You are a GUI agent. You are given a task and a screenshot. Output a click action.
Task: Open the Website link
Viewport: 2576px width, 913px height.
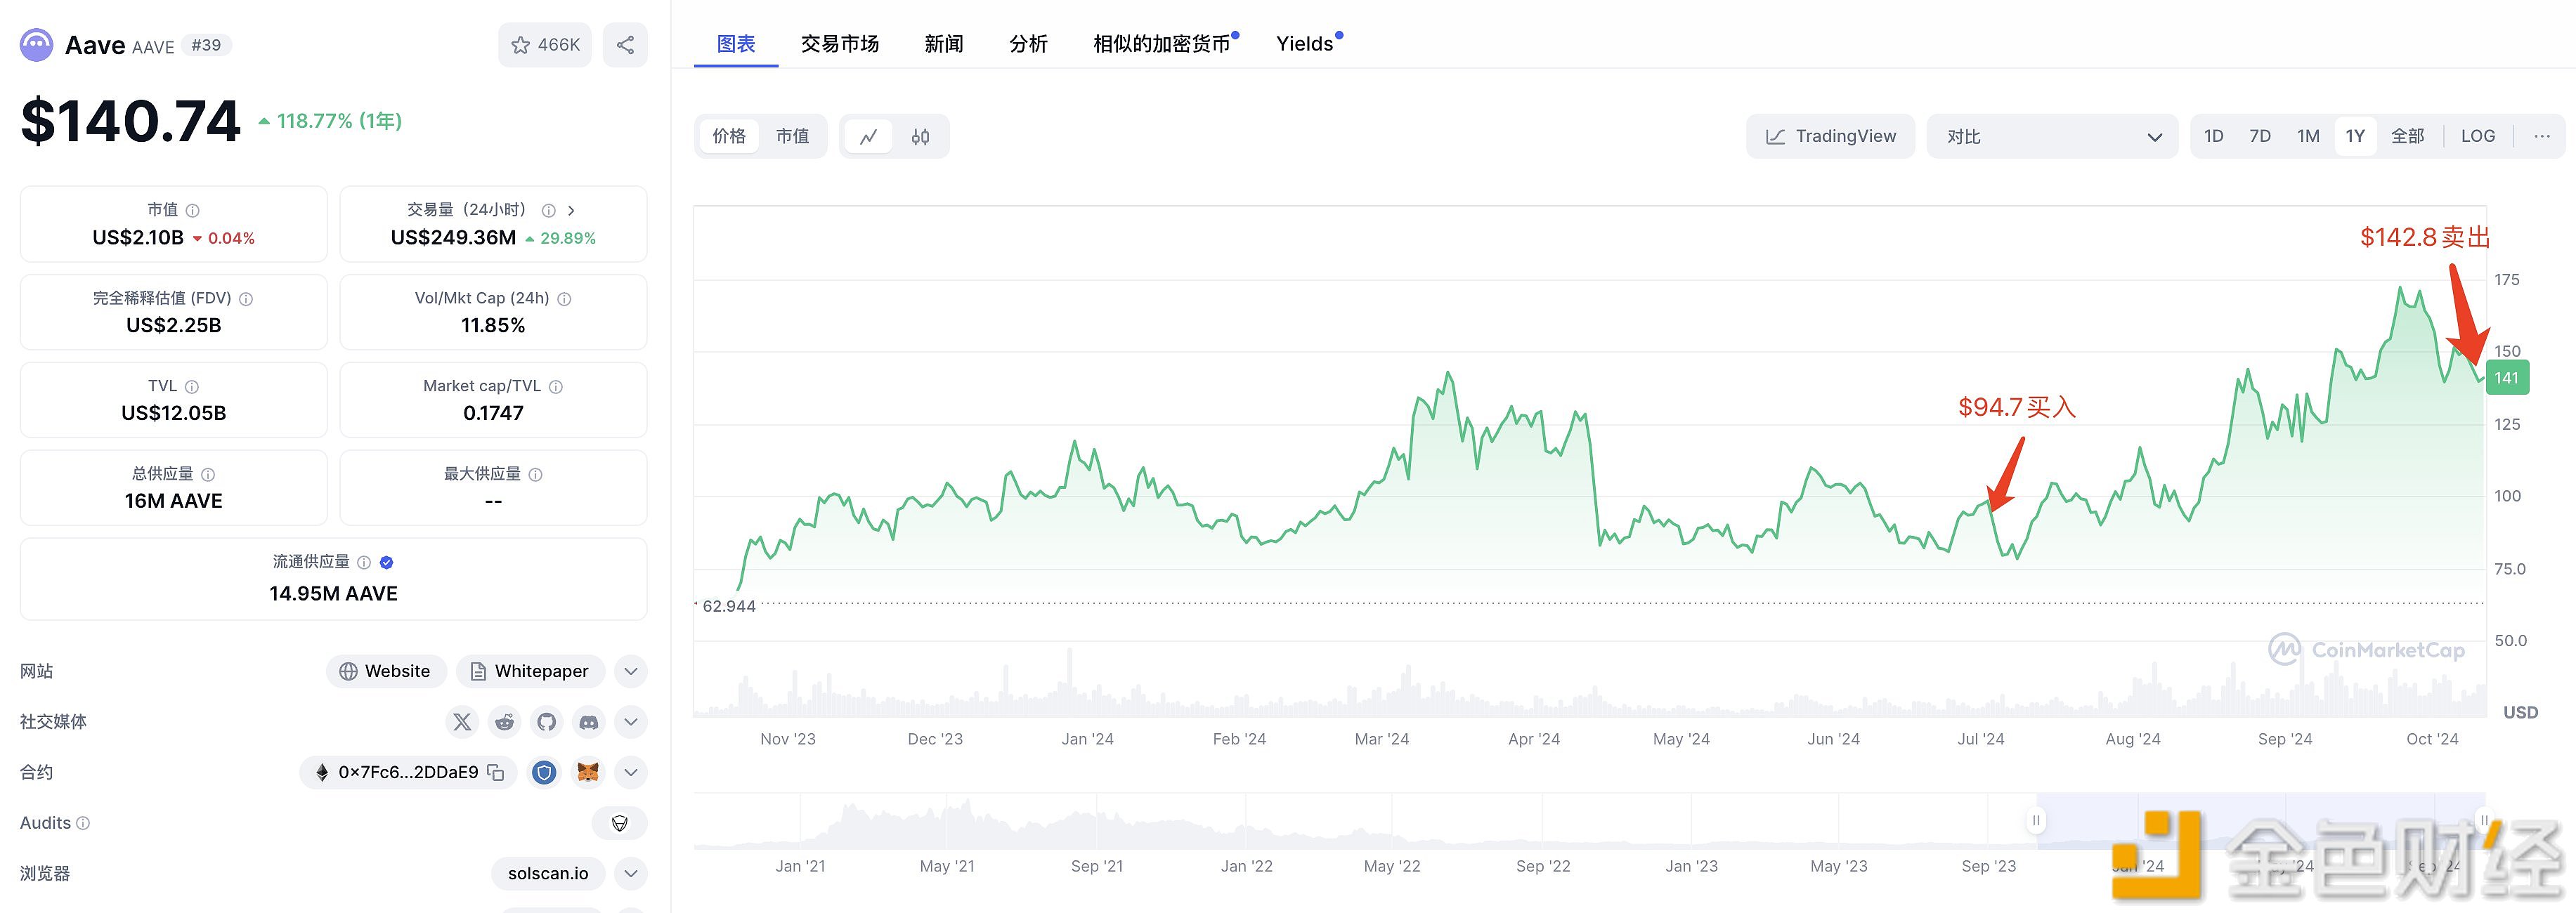(x=386, y=672)
